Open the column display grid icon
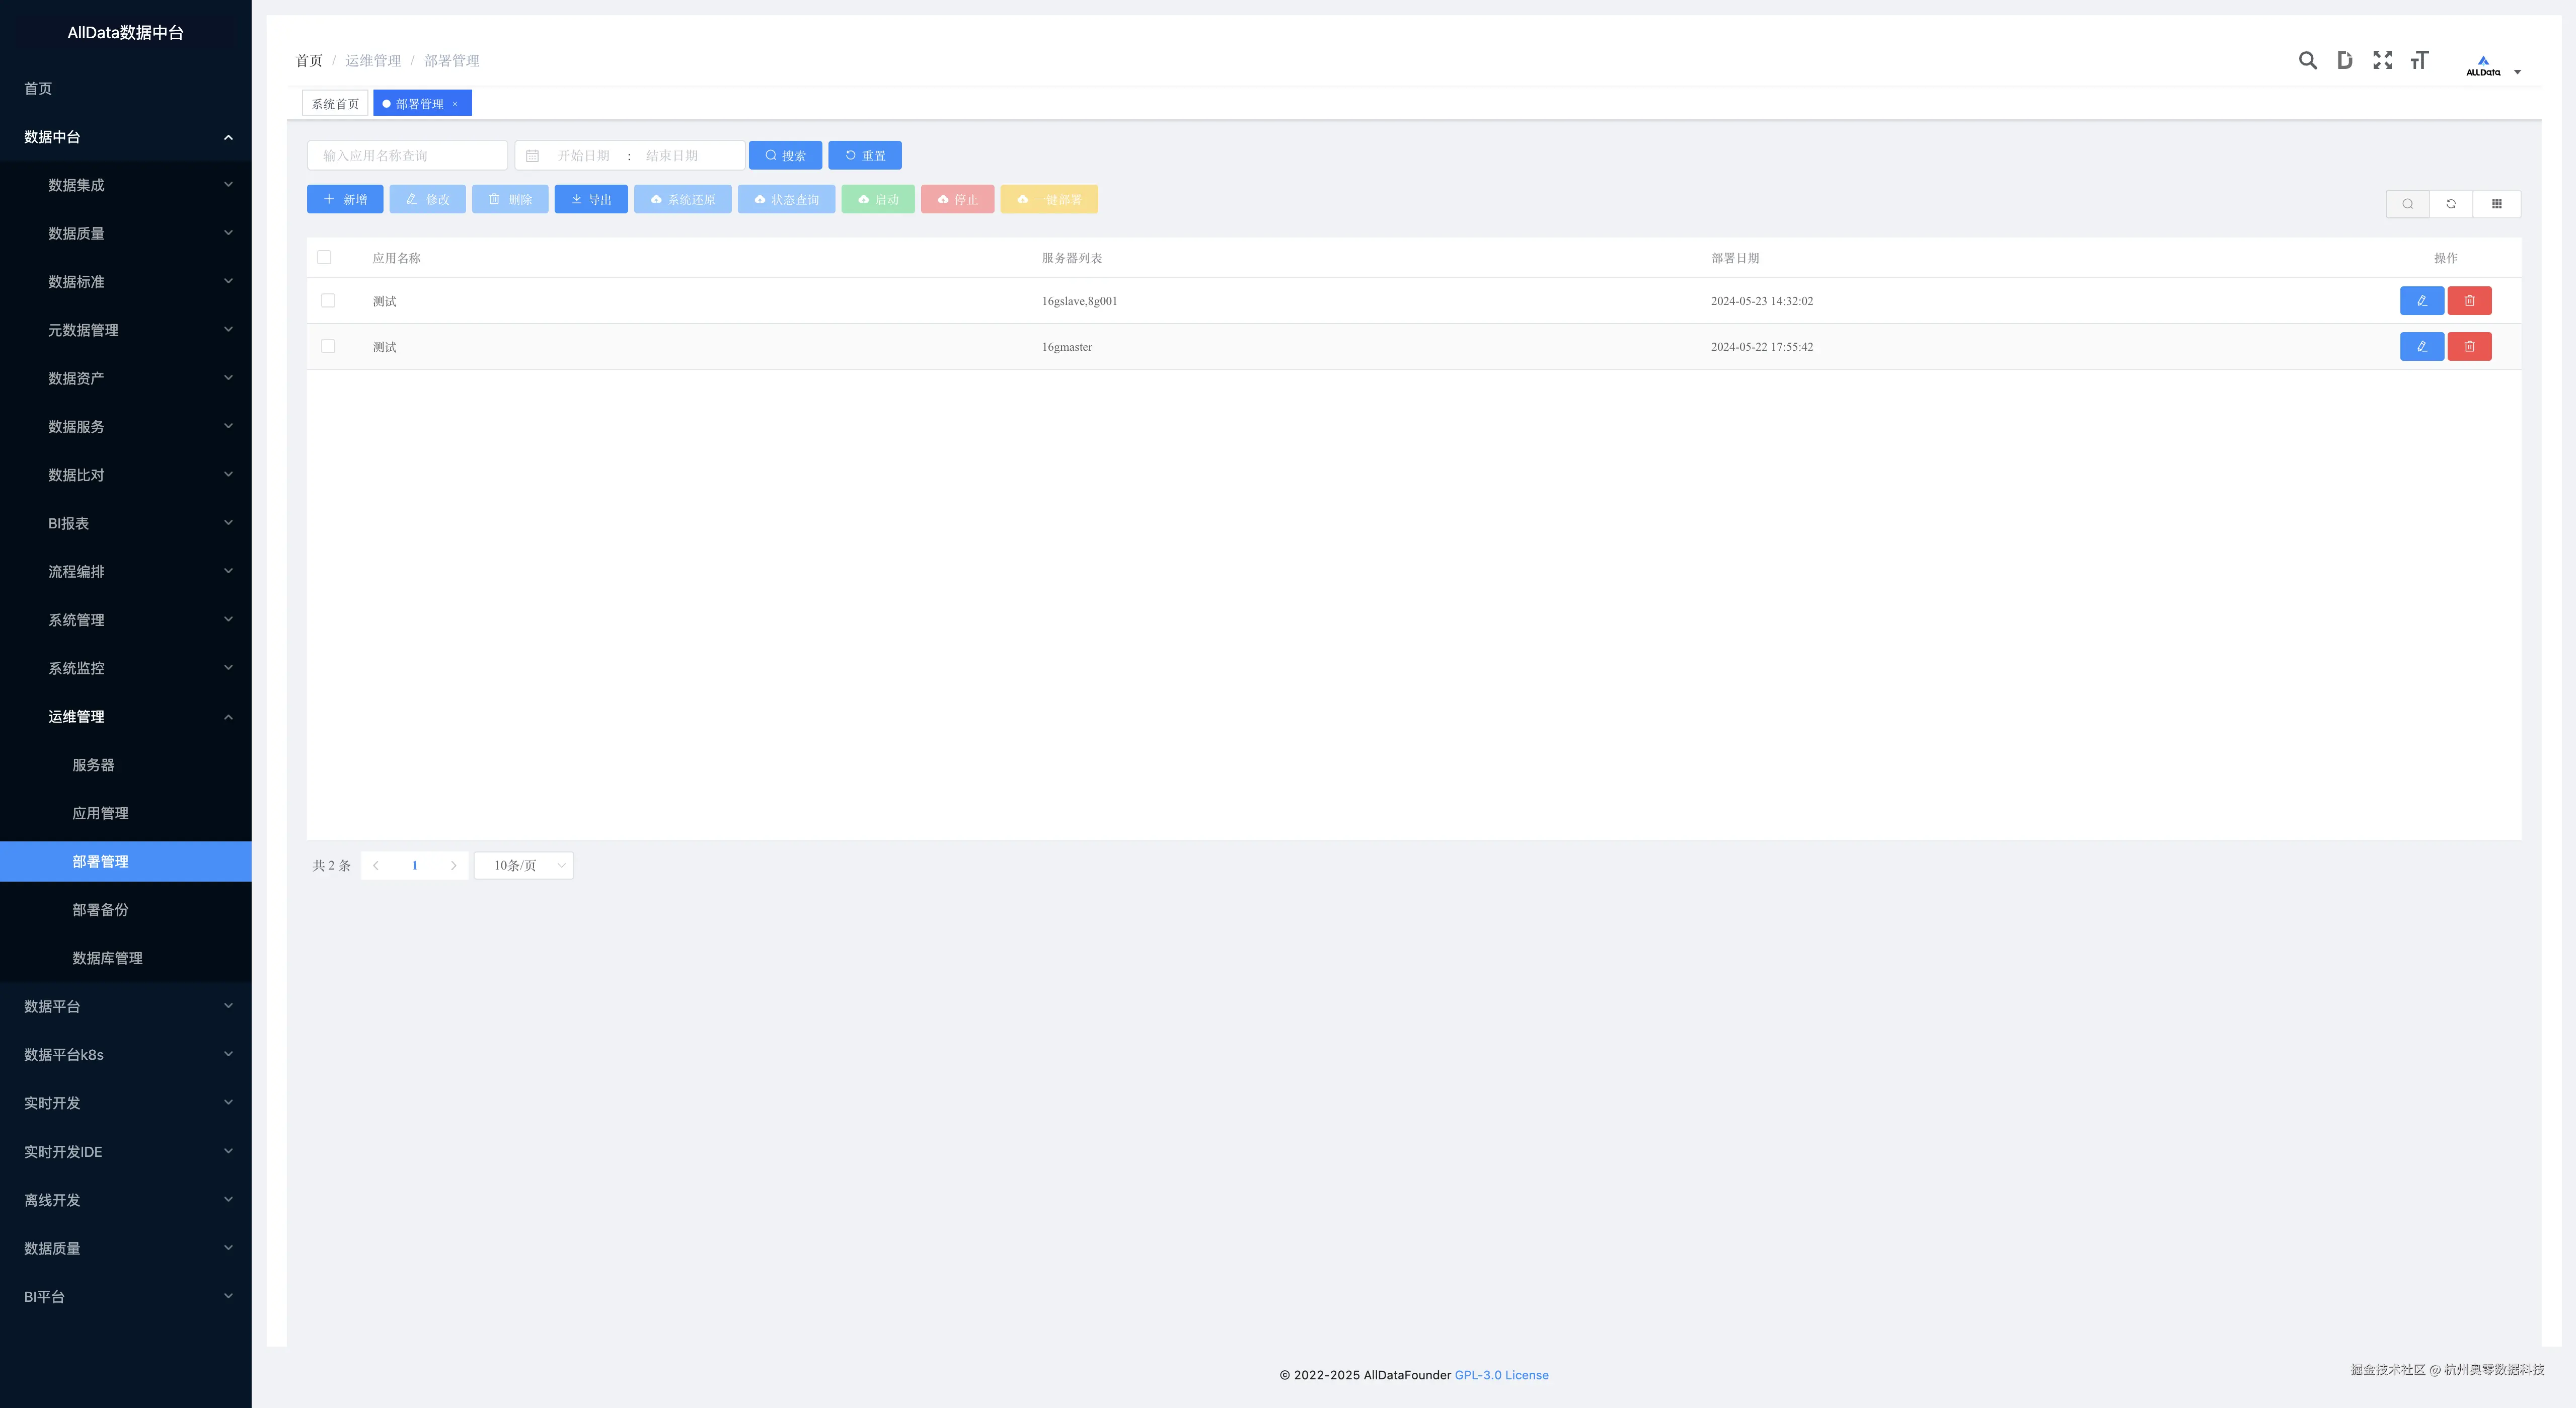Screen dimensions: 2576x1408 (2496, 204)
